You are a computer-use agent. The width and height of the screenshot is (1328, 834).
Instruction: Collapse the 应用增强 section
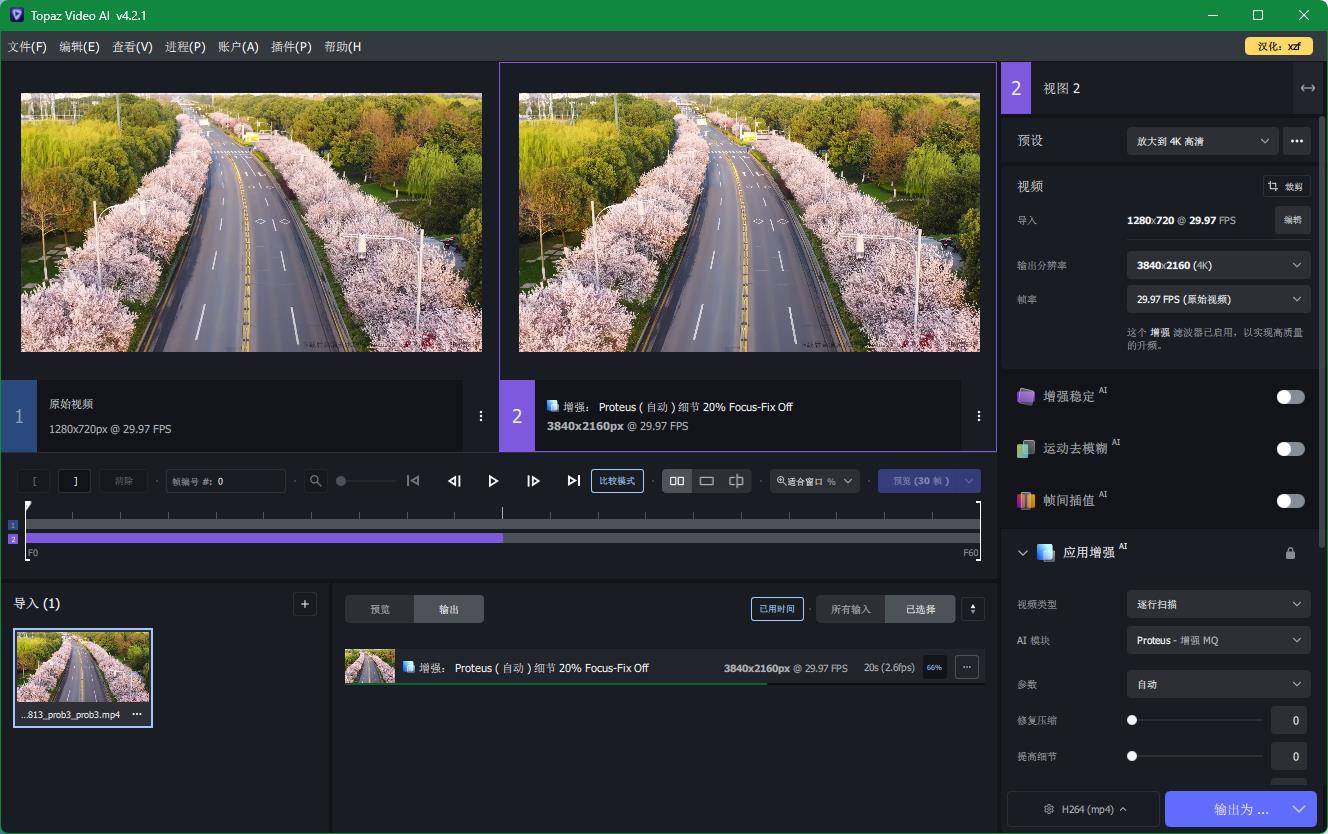click(x=1023, y=553)
